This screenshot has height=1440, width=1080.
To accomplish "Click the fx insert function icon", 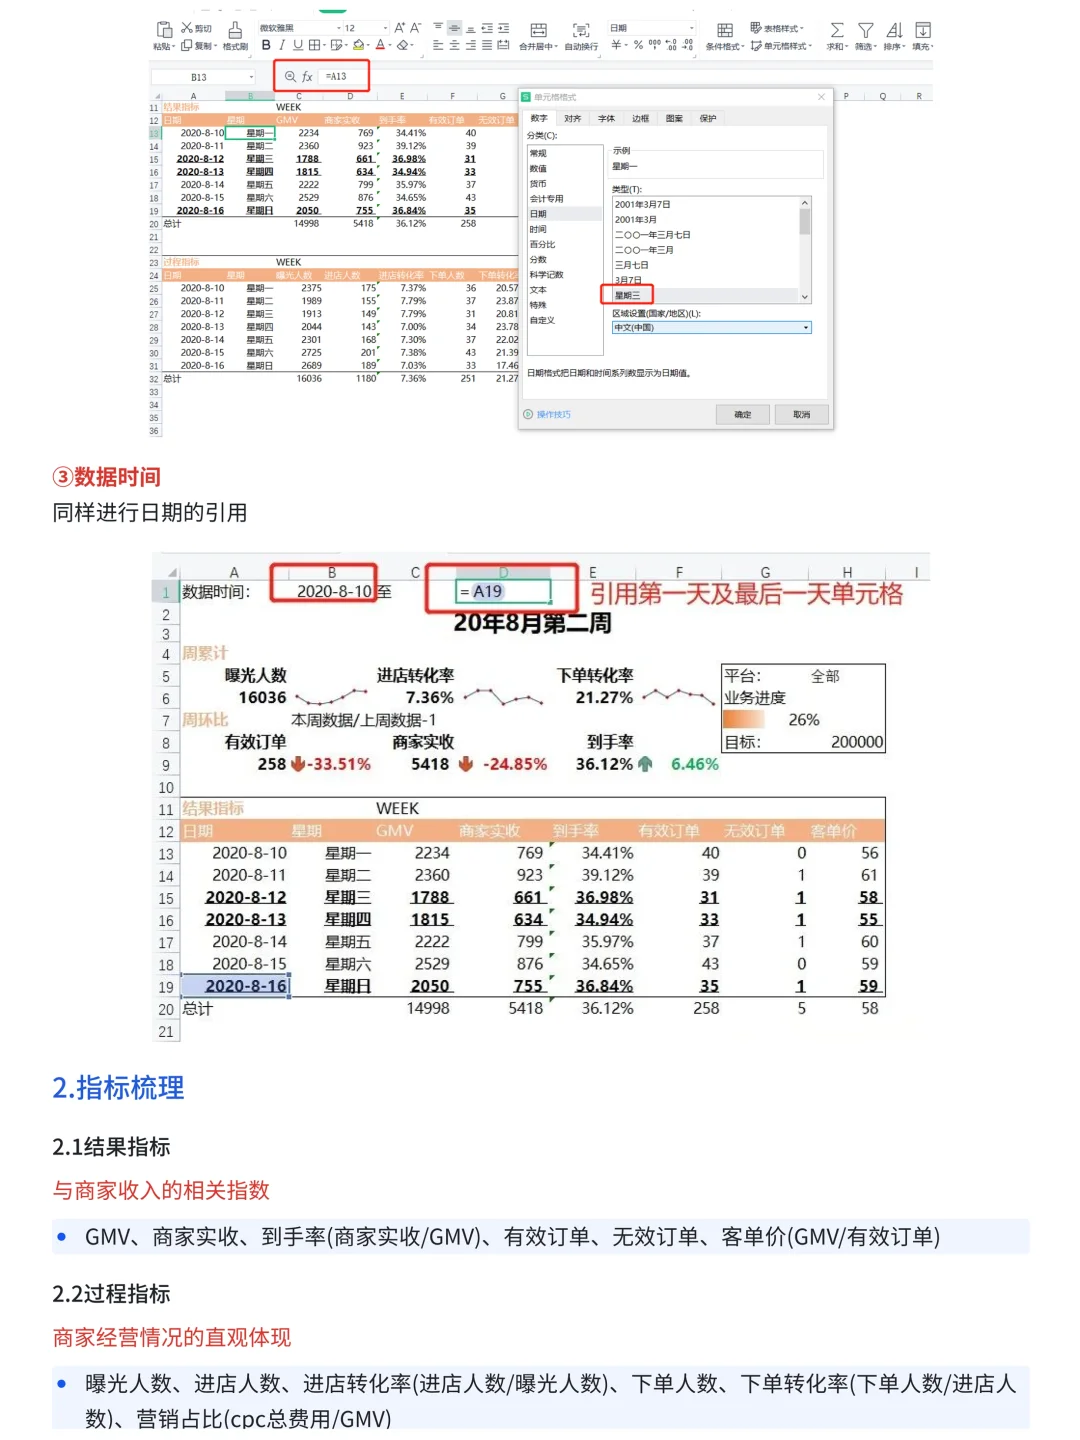I will pos(307,77).
